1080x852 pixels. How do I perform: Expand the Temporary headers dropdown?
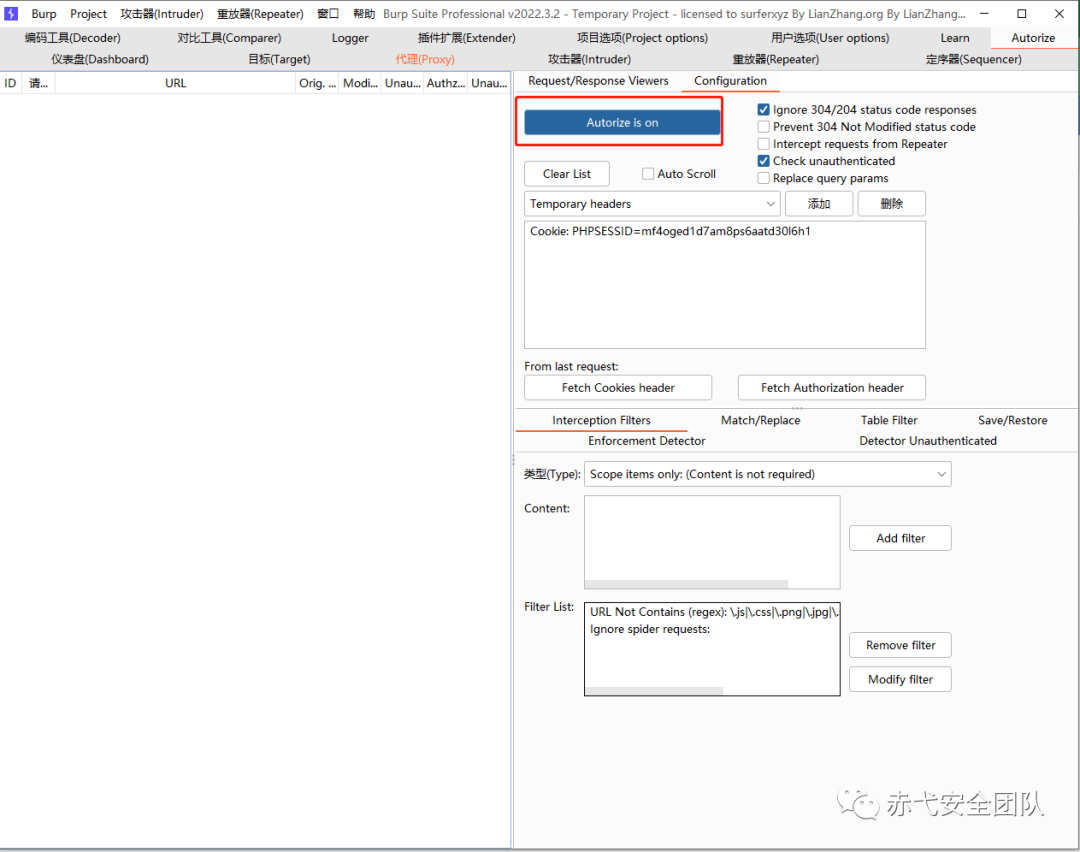click(x=652, y=204)
